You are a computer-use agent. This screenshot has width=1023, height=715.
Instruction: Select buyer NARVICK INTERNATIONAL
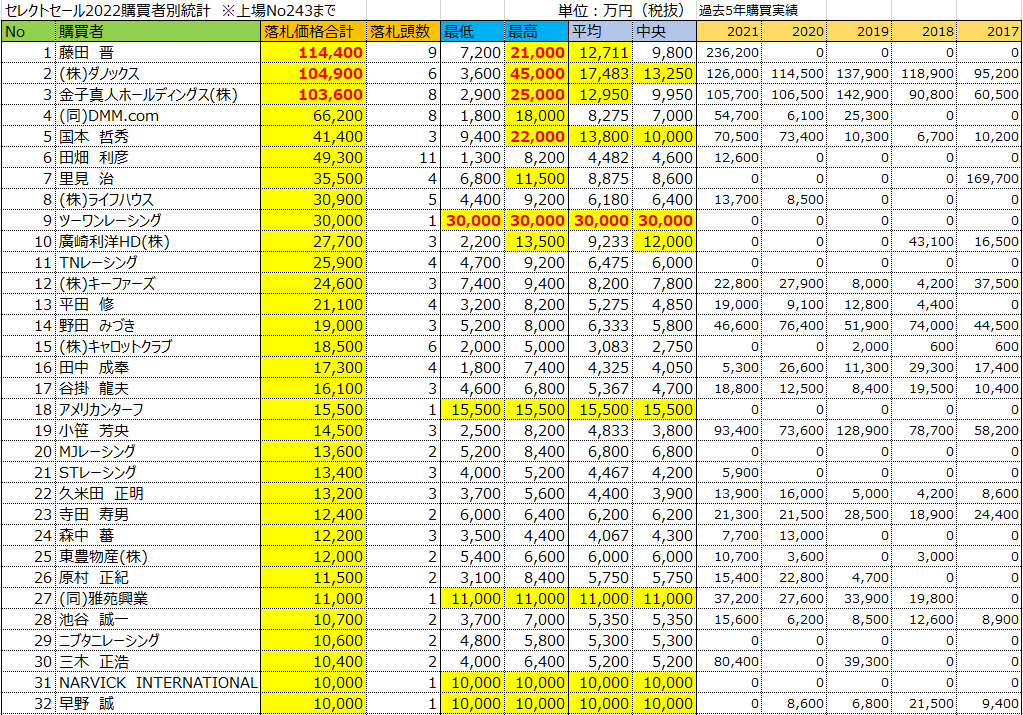click(x=159, y=682)
